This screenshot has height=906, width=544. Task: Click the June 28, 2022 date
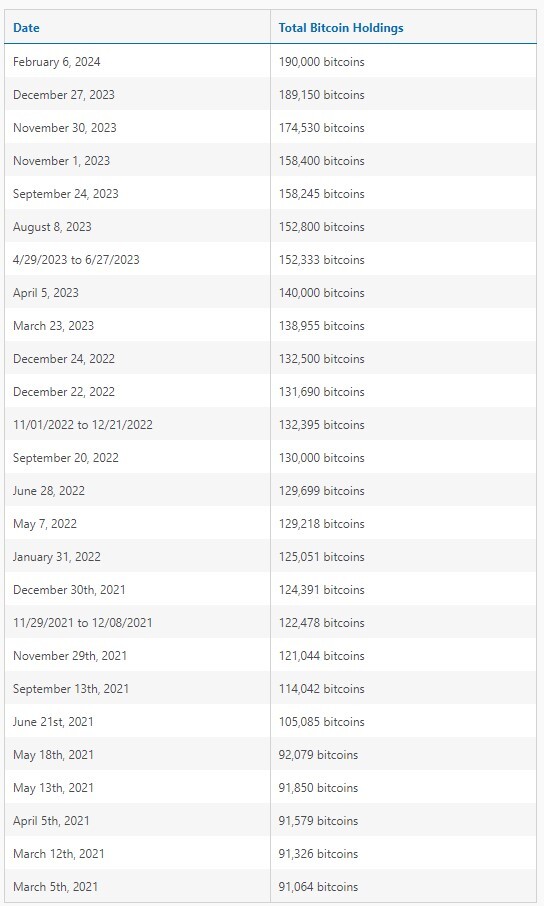point(49,491)
